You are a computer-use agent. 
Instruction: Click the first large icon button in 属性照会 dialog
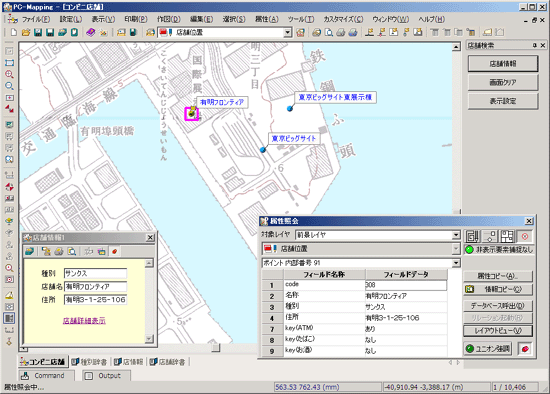pos(472,236)
